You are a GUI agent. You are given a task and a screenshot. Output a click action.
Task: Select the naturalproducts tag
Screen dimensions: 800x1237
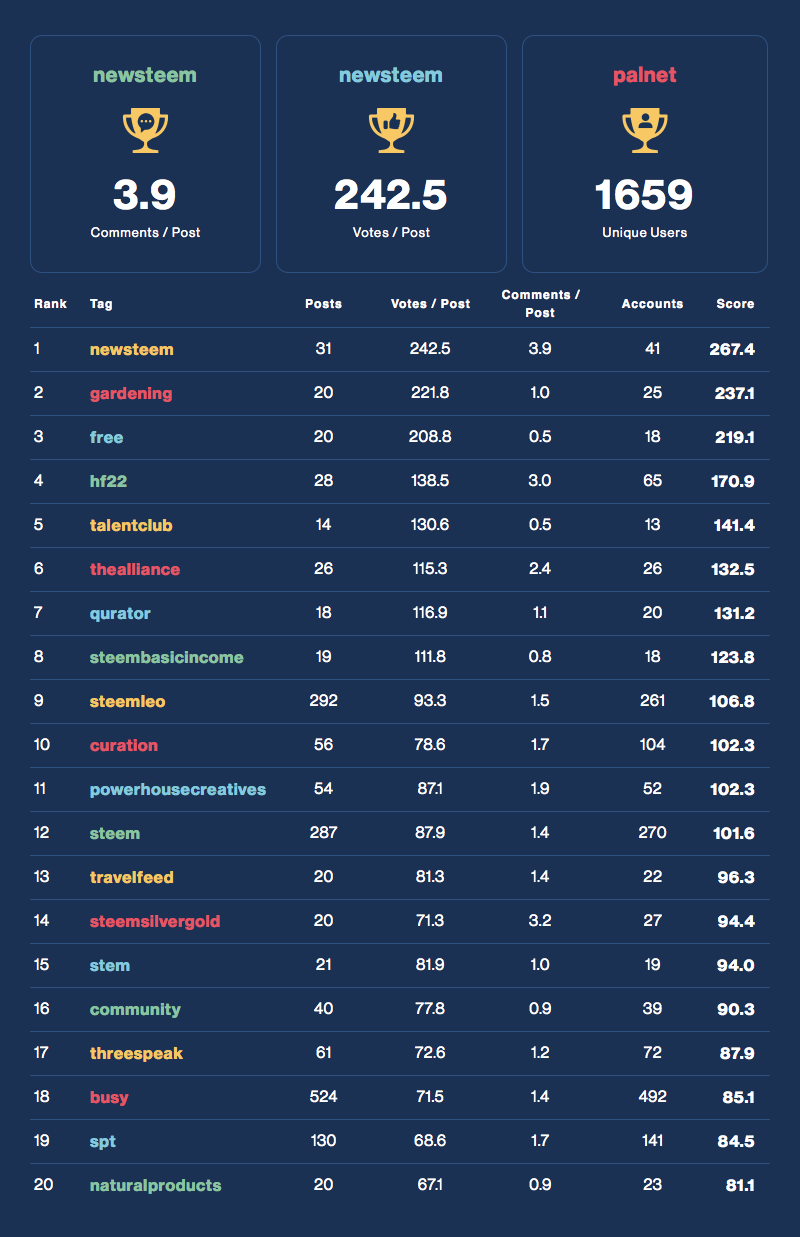pos(155,1185)
